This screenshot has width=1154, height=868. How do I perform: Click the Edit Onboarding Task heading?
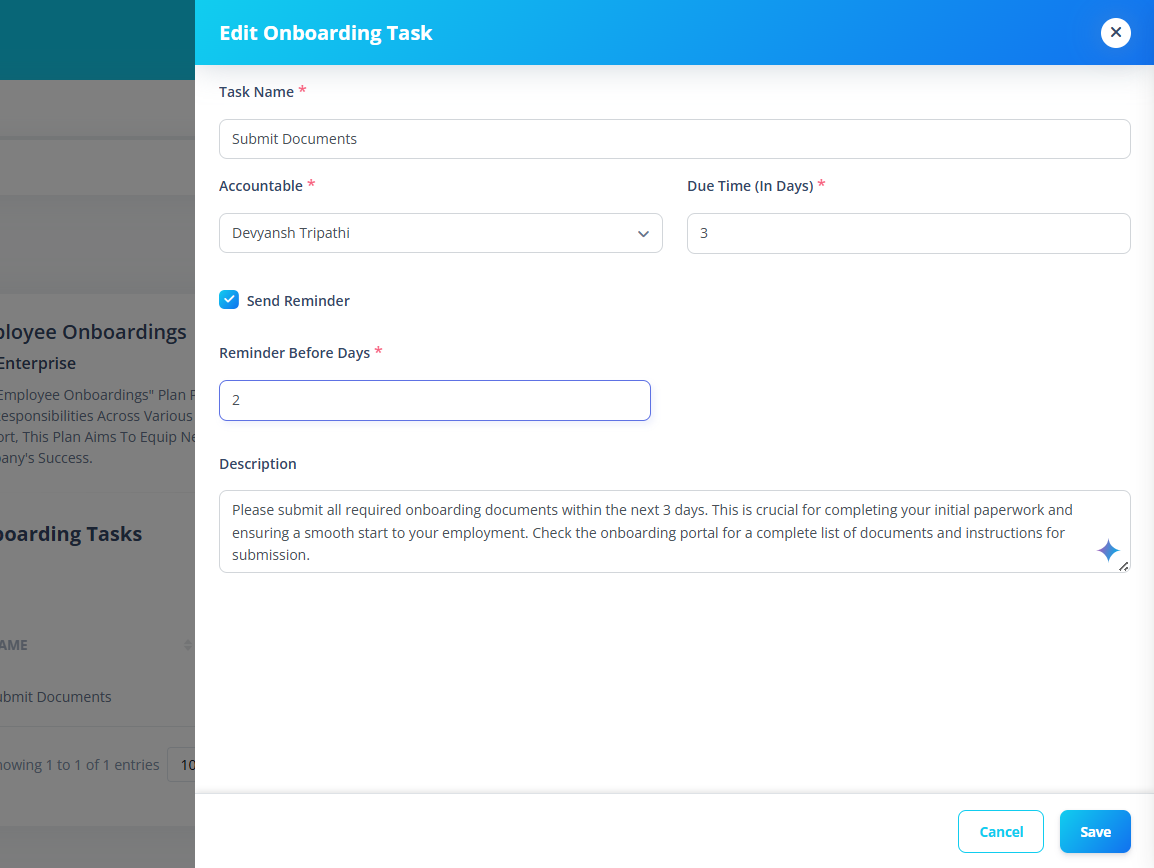(x=325, y=33)
